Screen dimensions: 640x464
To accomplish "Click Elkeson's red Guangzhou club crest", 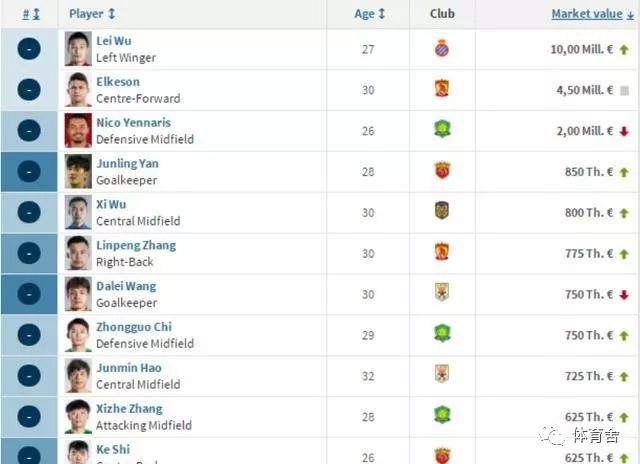I will coord(442,89).
